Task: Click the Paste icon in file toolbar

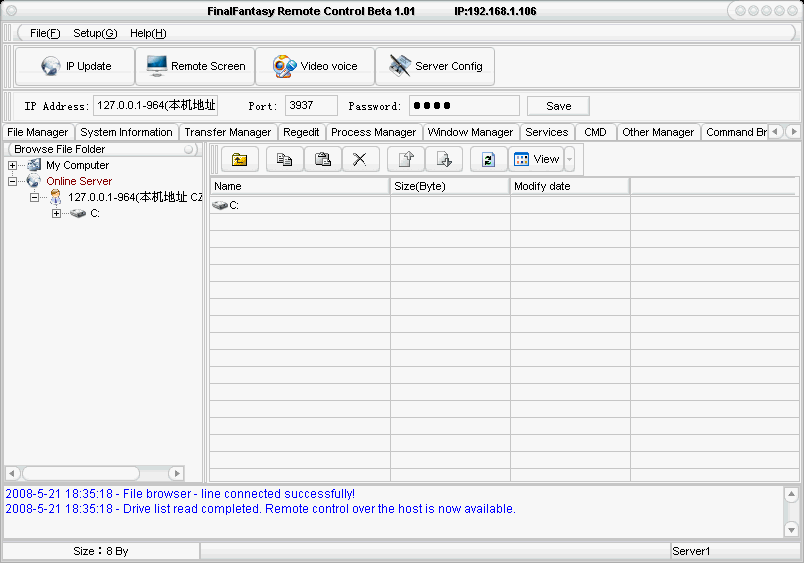Action: pos(322,159)
